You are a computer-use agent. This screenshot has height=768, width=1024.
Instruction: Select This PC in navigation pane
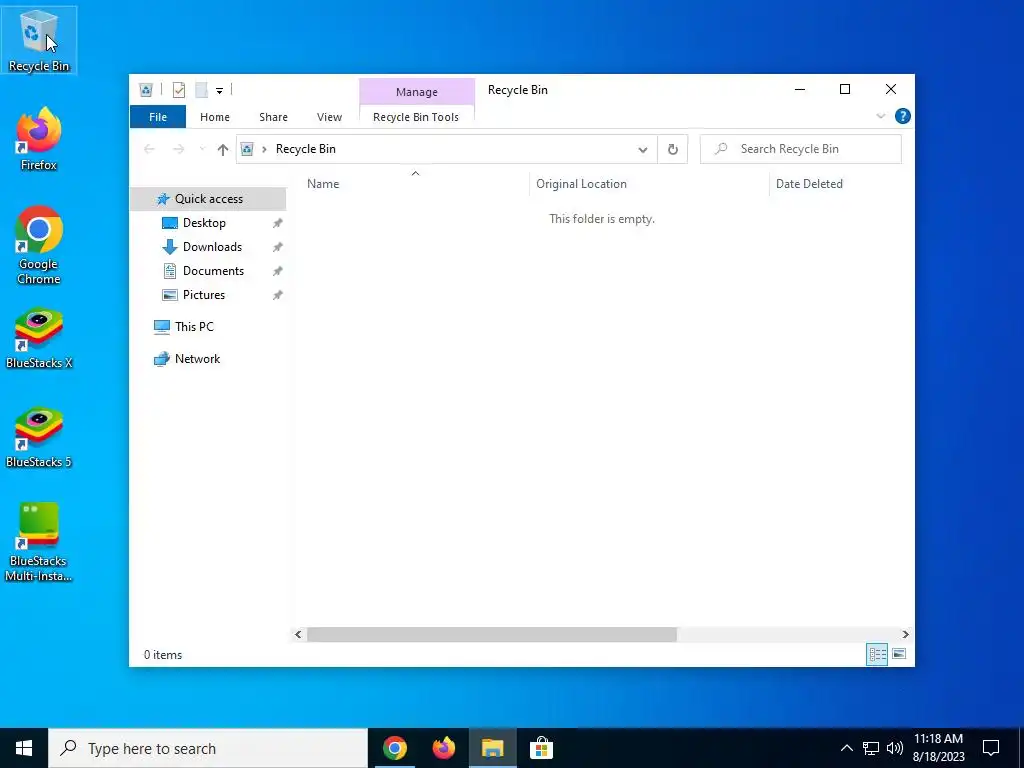(x=194, y=327)
